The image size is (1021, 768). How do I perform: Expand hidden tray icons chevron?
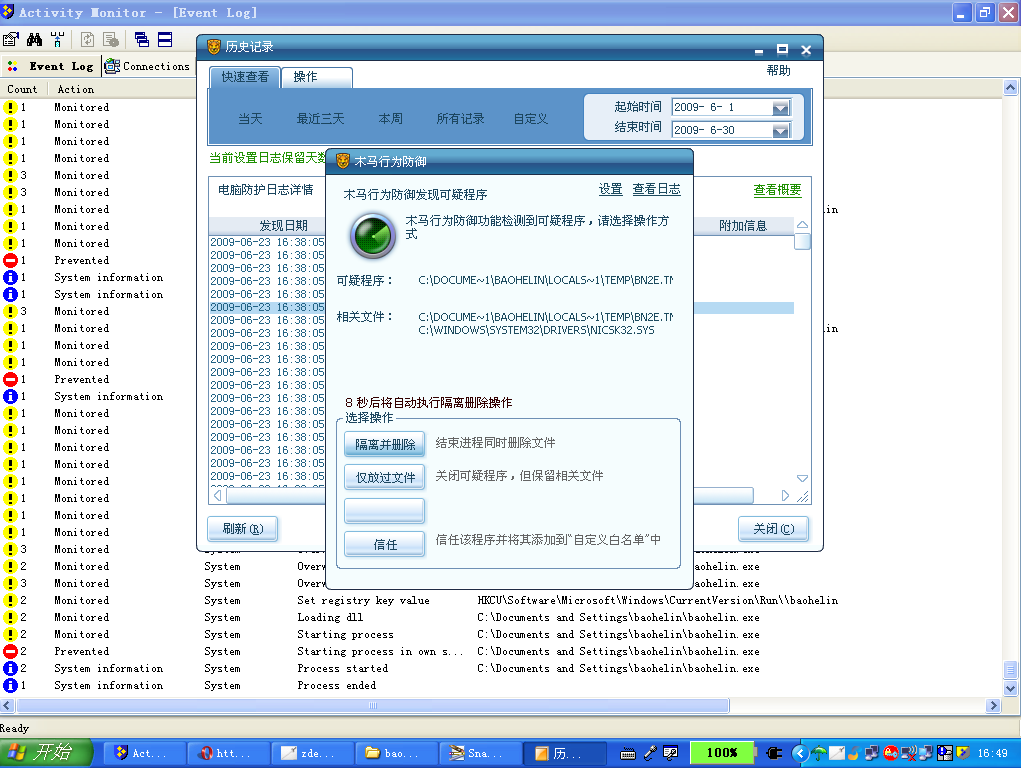tap(800, 754)
